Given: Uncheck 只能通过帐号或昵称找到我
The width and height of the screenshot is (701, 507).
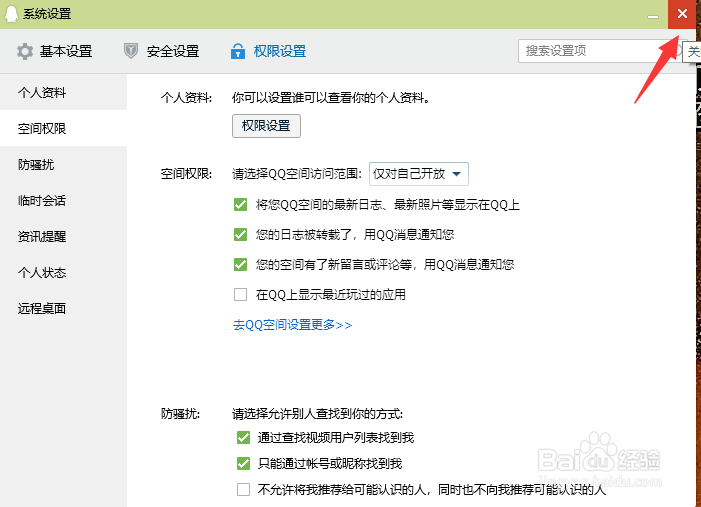Looking at the screenshot, I should click(243, 464).
